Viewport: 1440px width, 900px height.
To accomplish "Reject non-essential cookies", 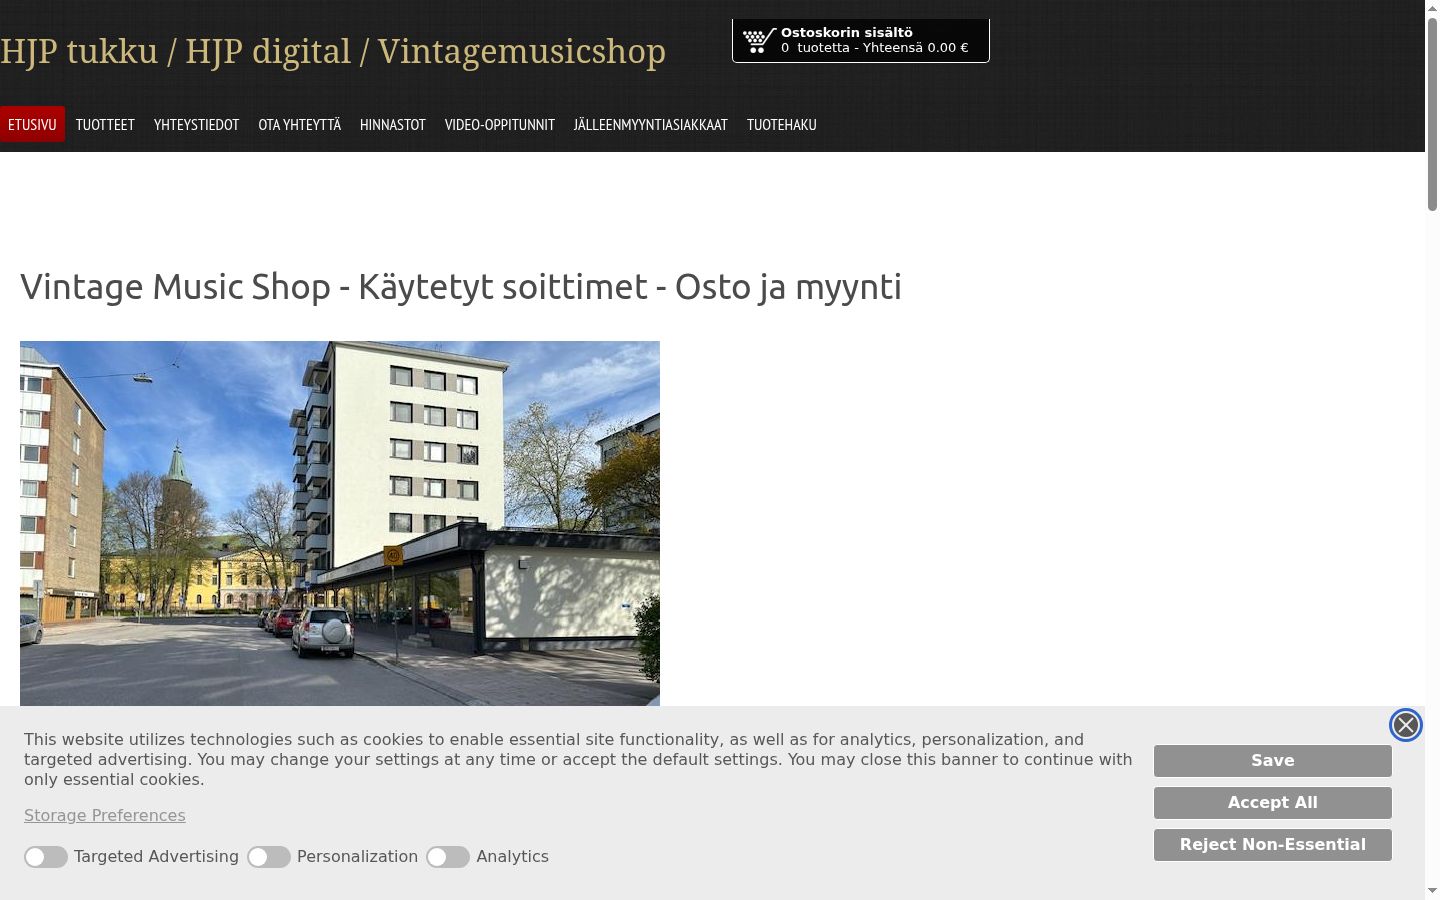I will click(x=1273, y=845).
